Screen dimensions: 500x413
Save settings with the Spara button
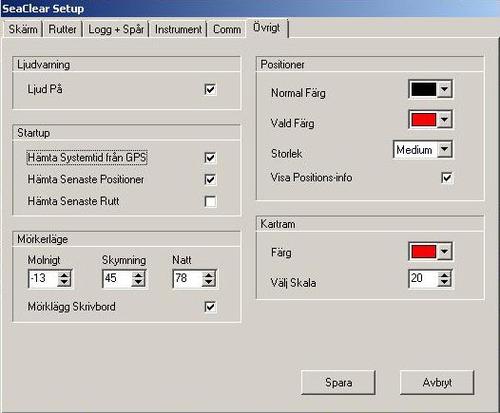338,382
